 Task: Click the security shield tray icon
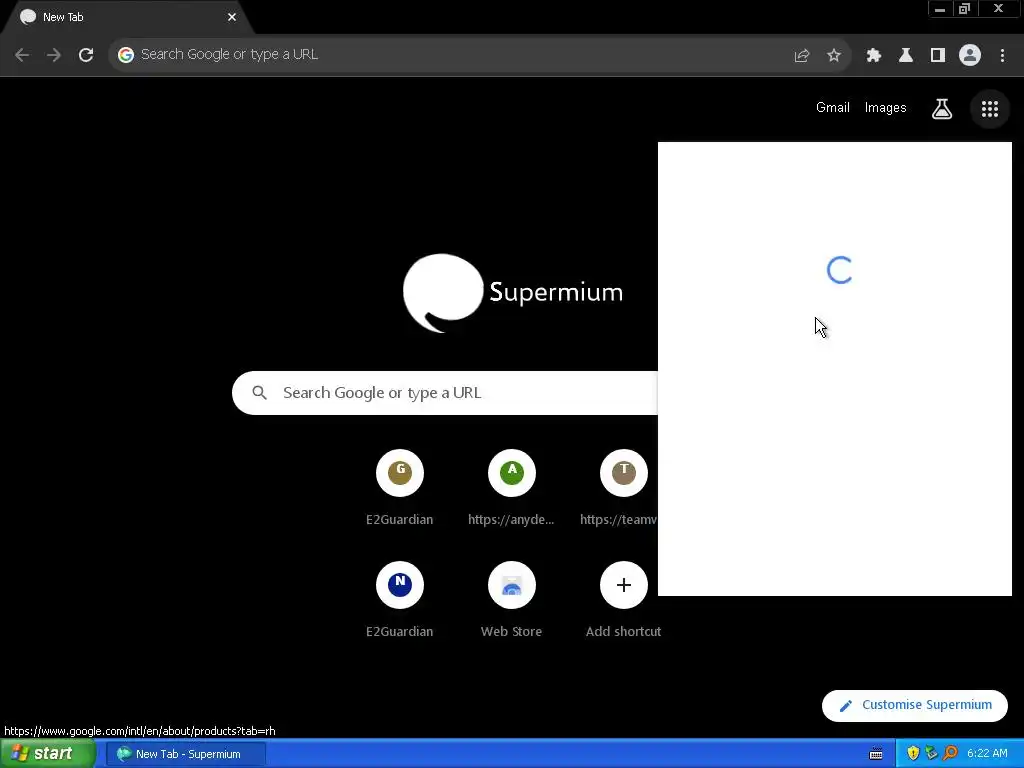pyautogui.click(x=913, y=754)
